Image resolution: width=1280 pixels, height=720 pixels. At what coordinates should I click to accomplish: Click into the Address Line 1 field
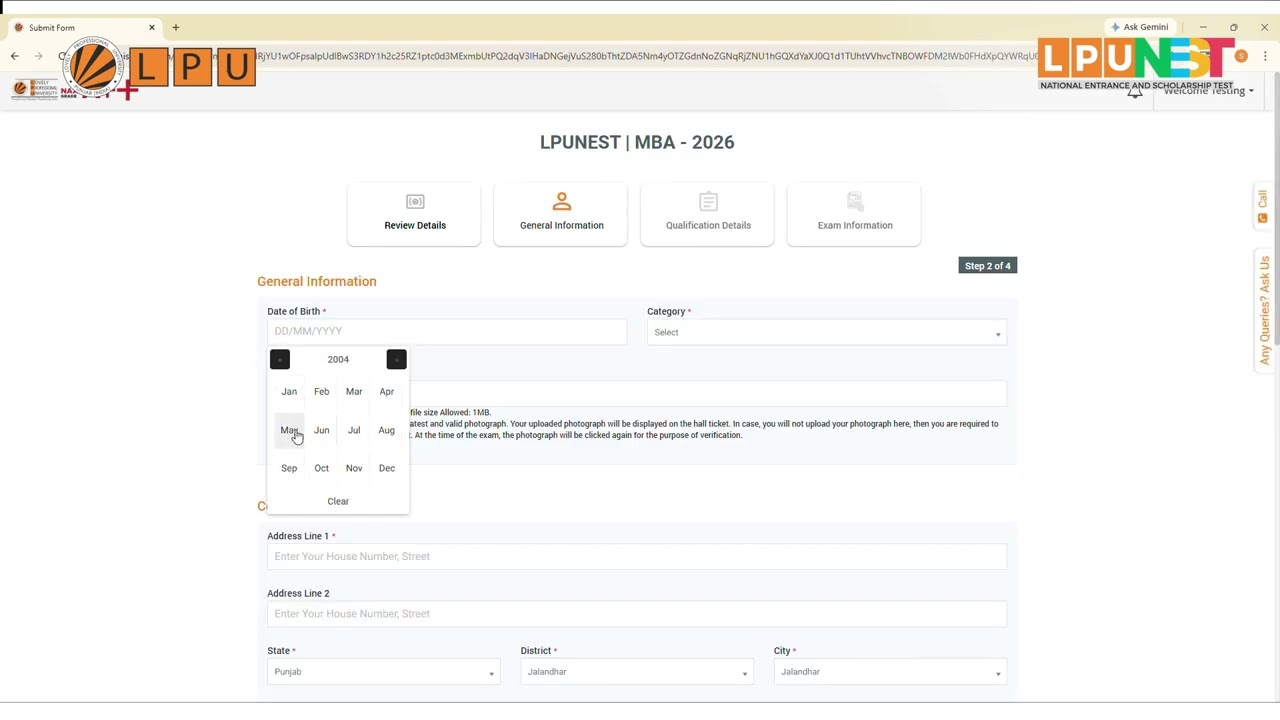pyautogui.click(x=637, y=557)
